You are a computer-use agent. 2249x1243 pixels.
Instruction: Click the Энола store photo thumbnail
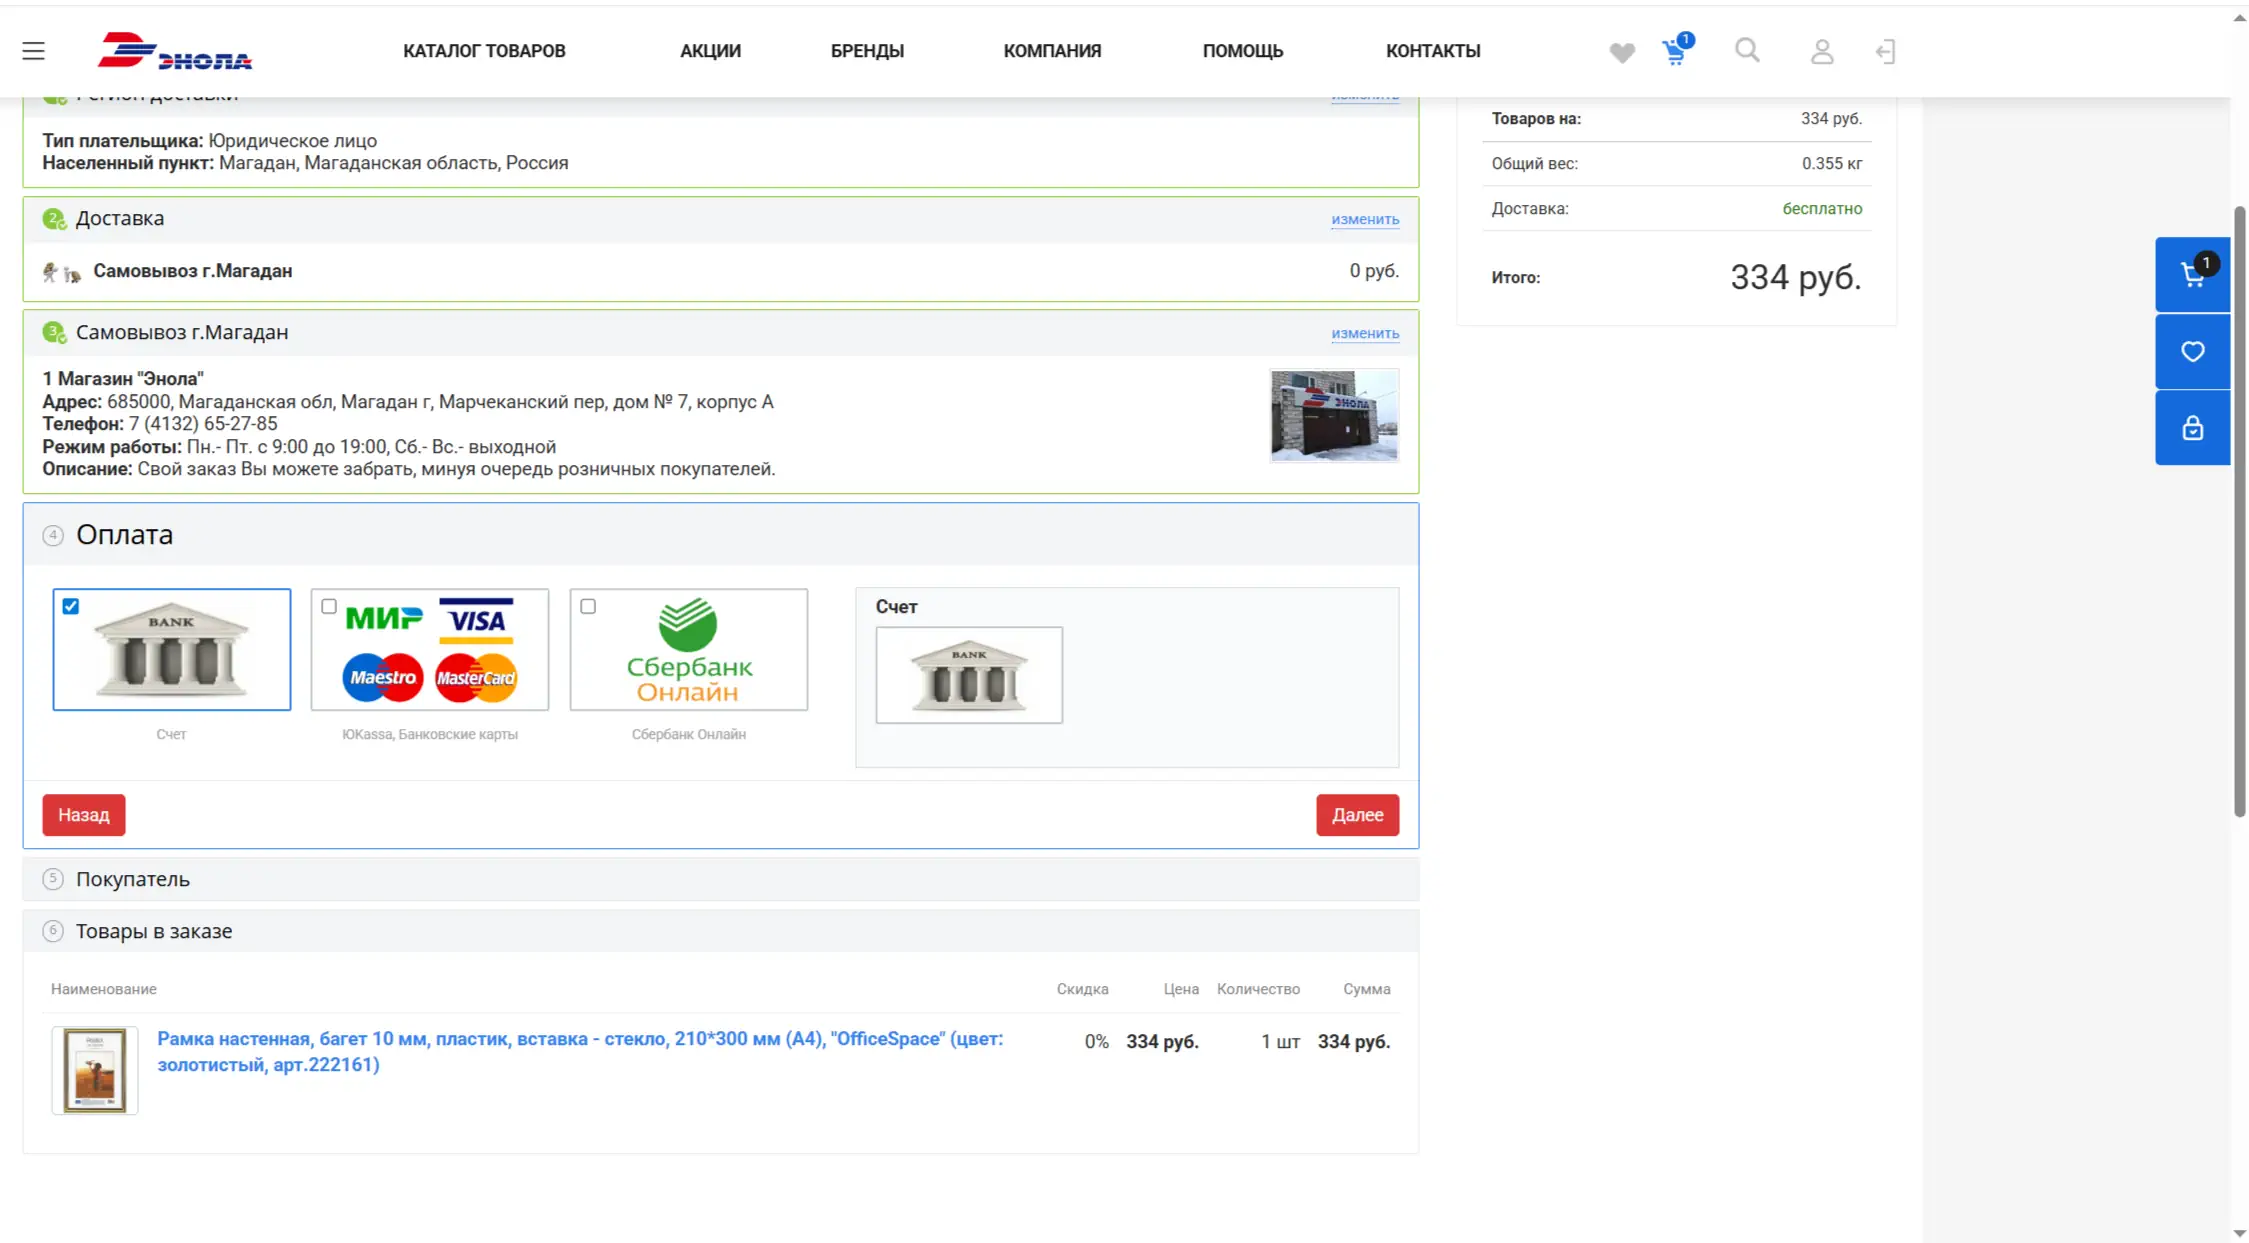(x=1334, y=415)
